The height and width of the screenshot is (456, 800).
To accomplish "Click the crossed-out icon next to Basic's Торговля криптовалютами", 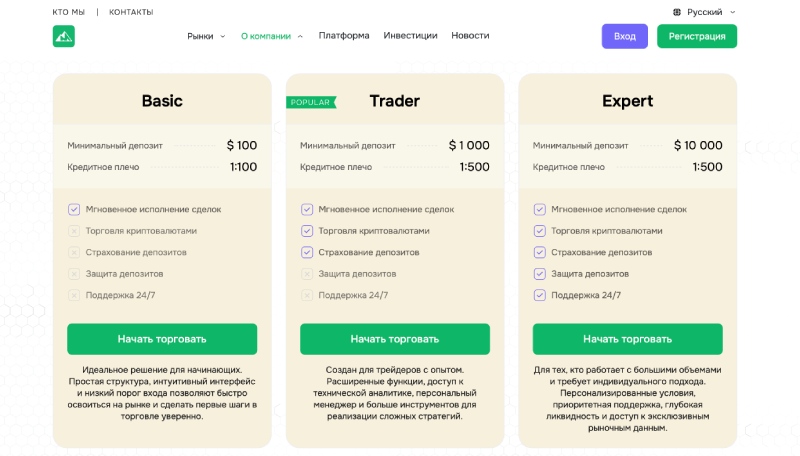I will coord(74,231).
